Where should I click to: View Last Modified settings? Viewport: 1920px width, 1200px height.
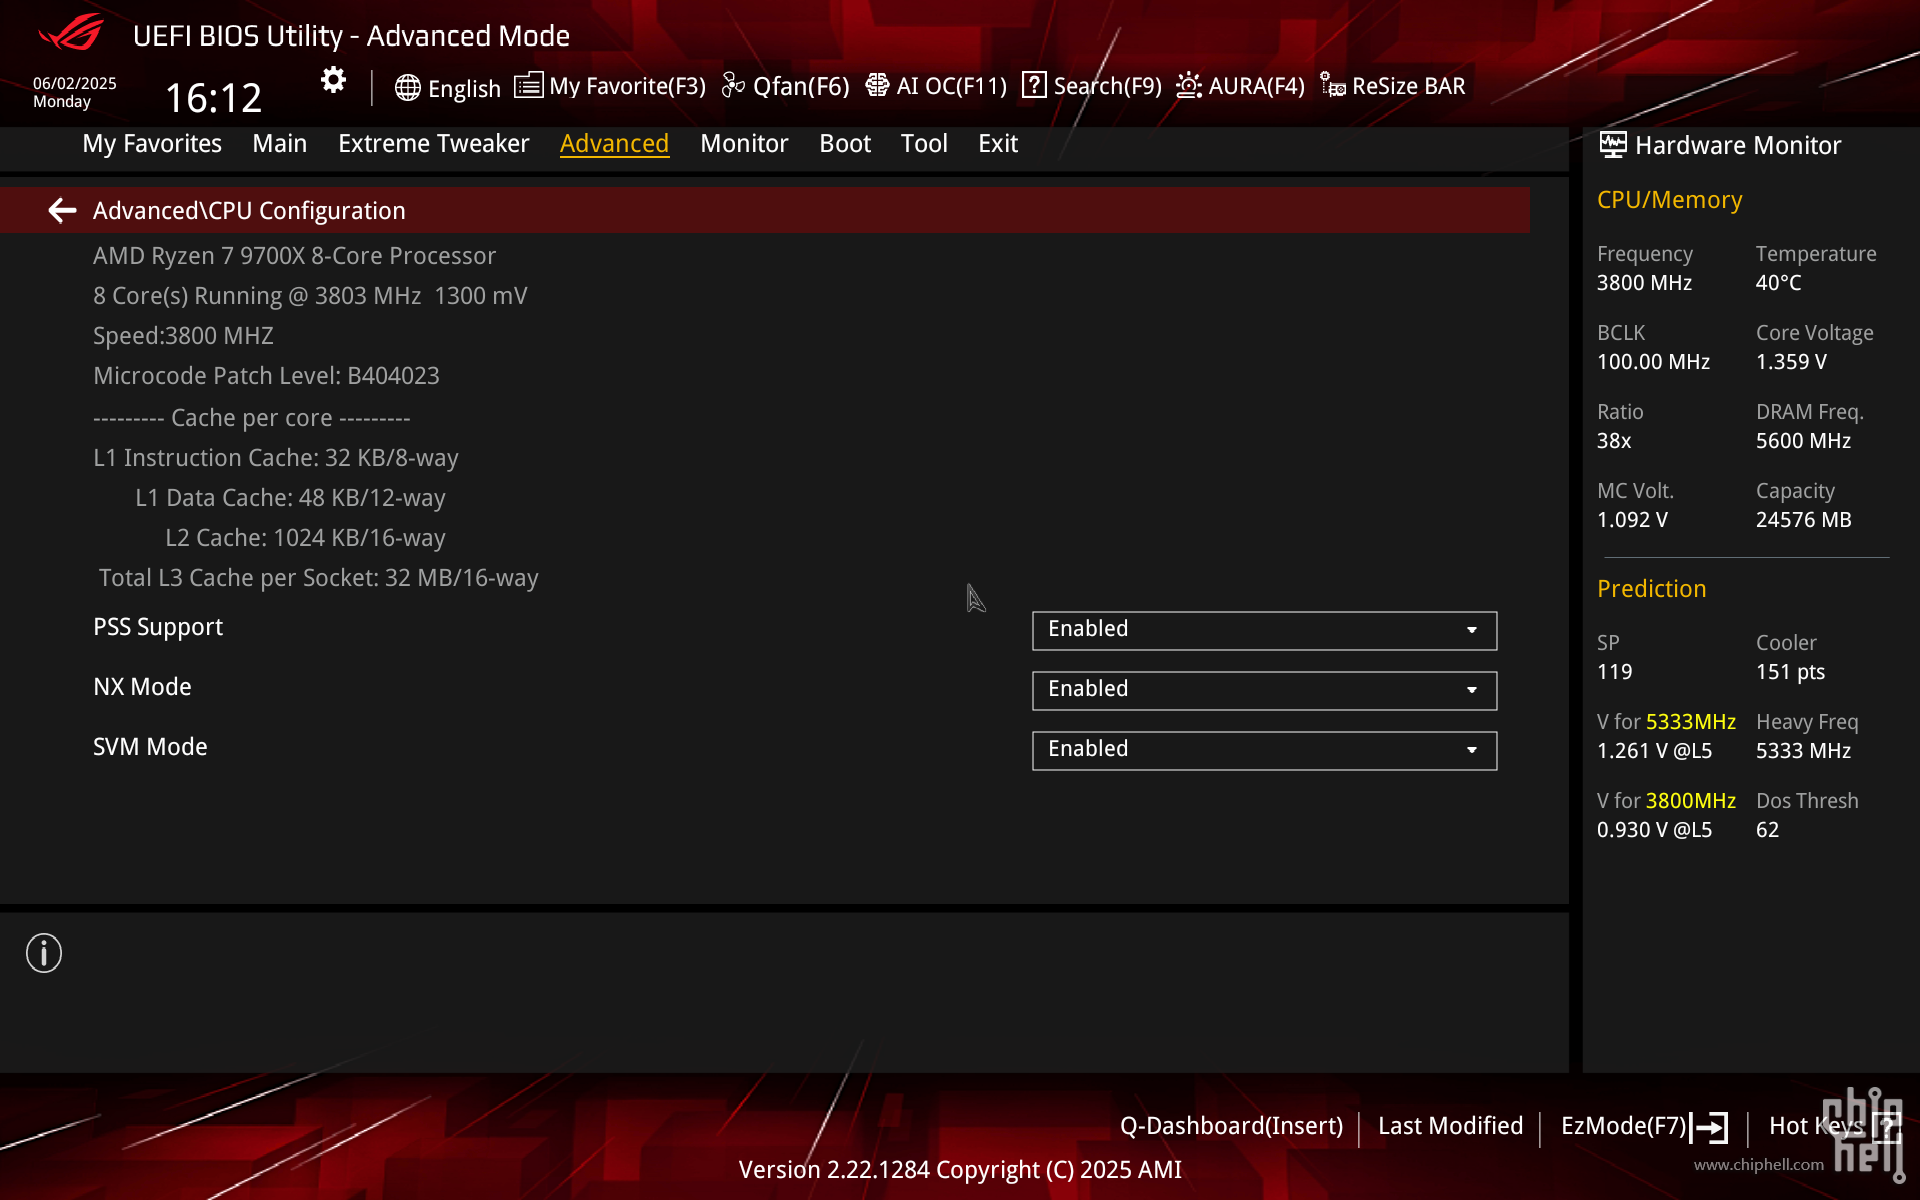click(x=1450, y=1126)
